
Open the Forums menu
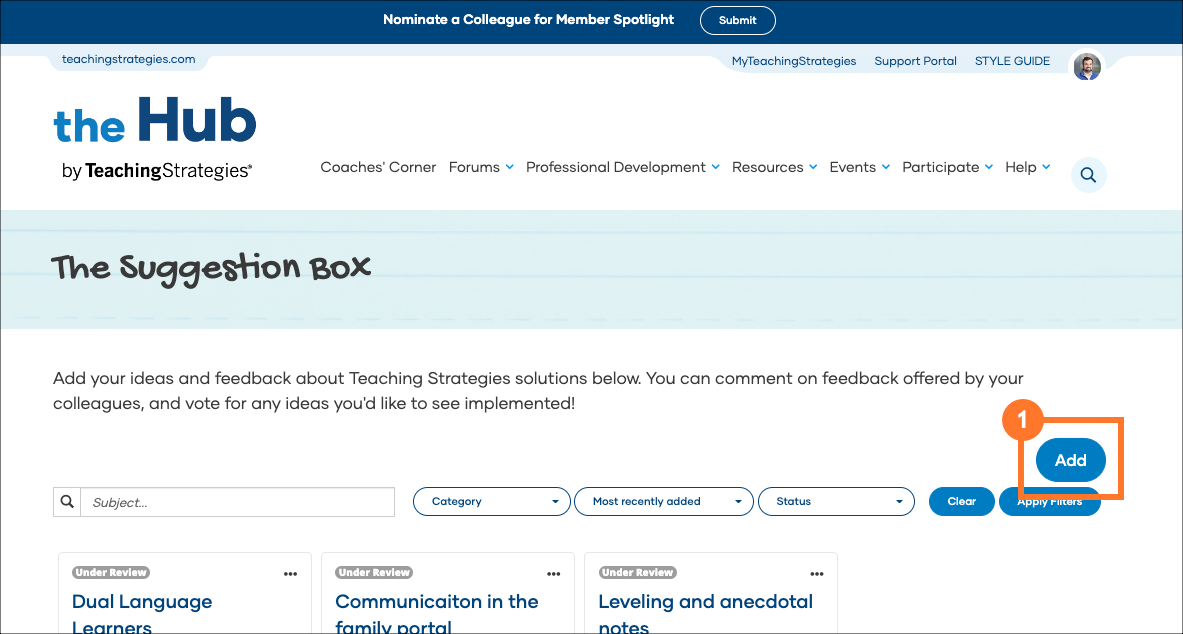(x=481, y=167)
